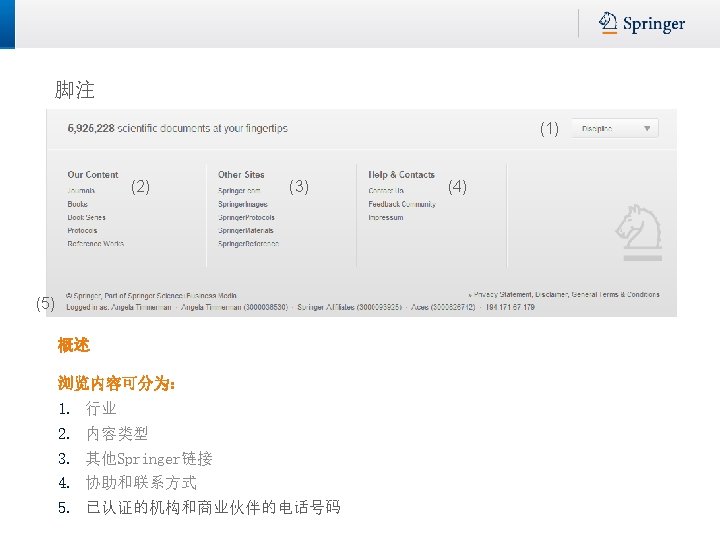Select the Protocols link

coord(82,230)
